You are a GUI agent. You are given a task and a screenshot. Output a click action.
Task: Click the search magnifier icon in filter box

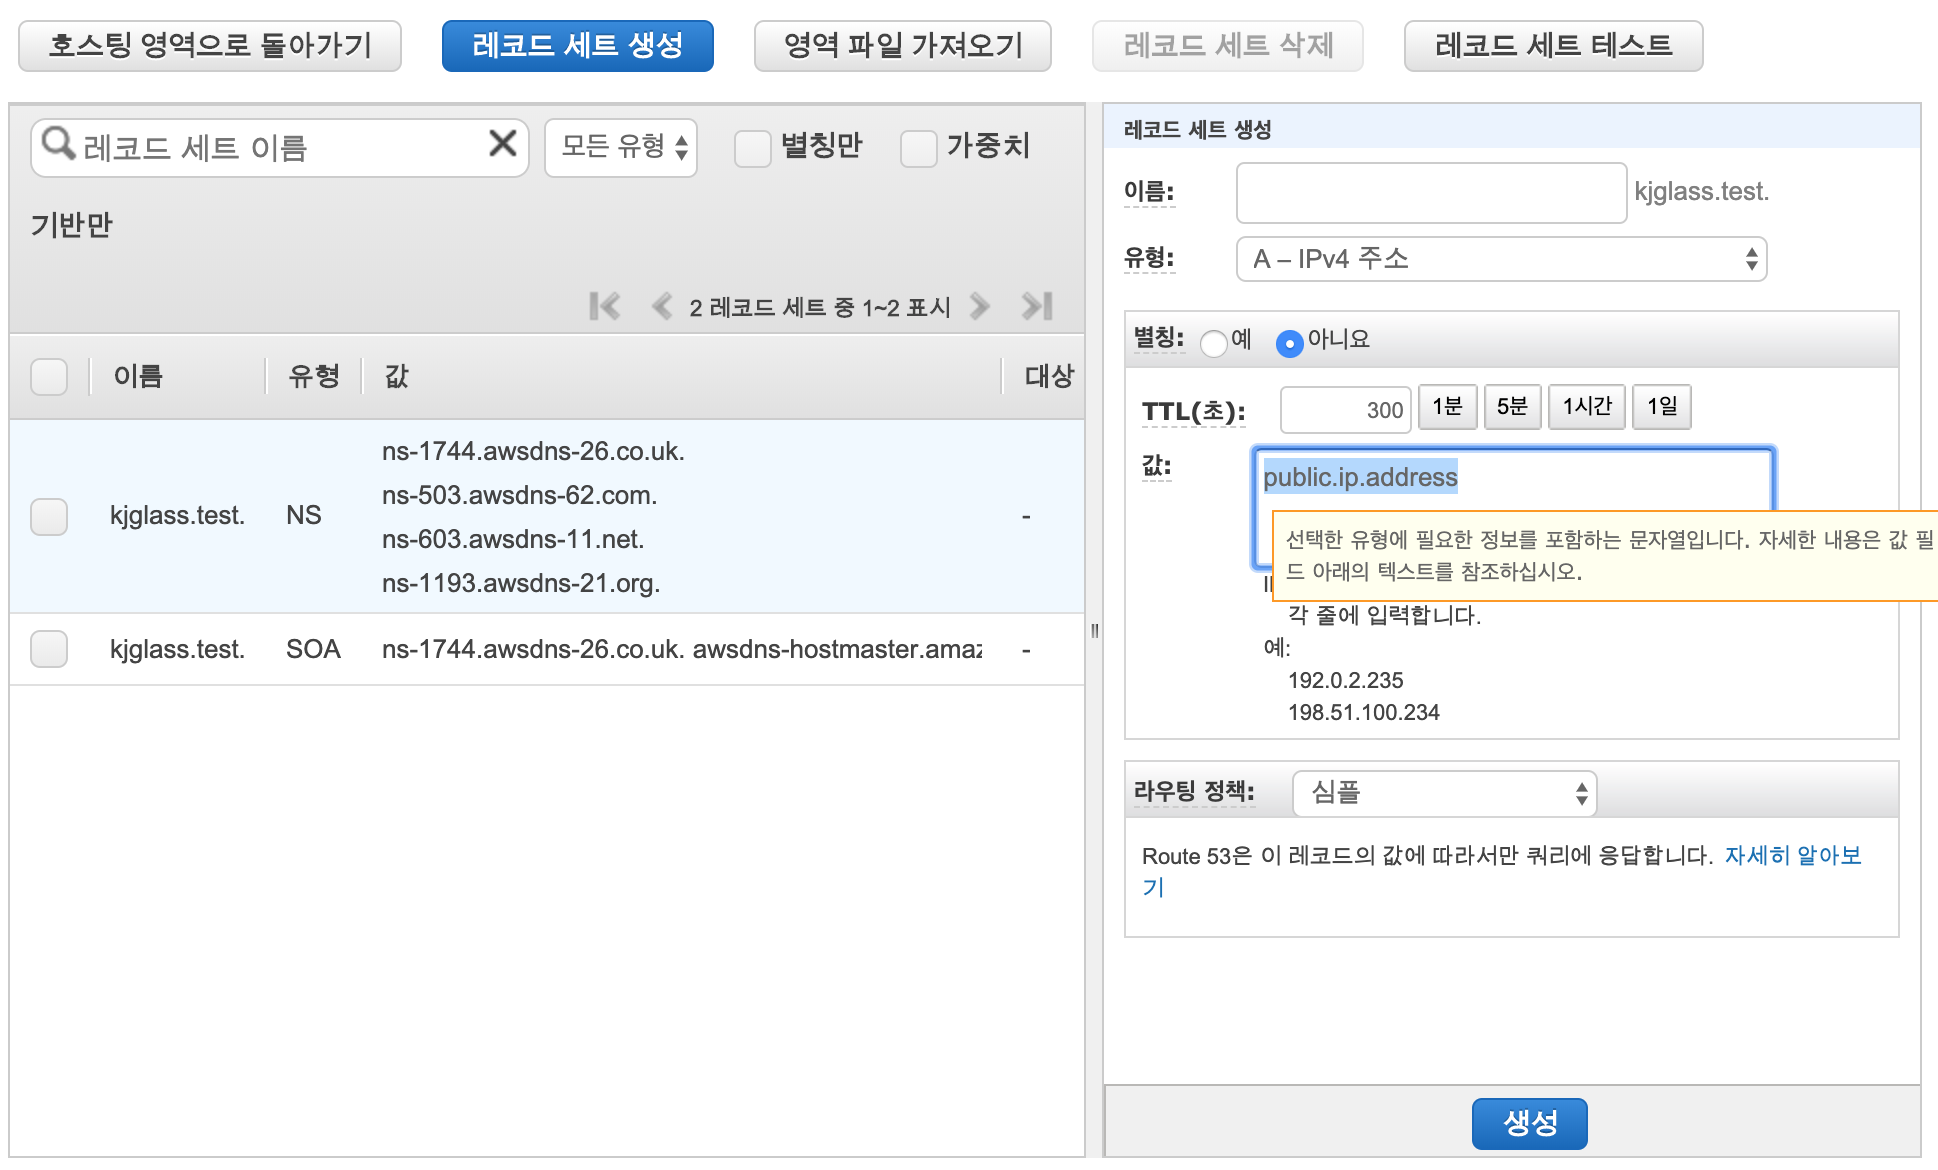58,144
